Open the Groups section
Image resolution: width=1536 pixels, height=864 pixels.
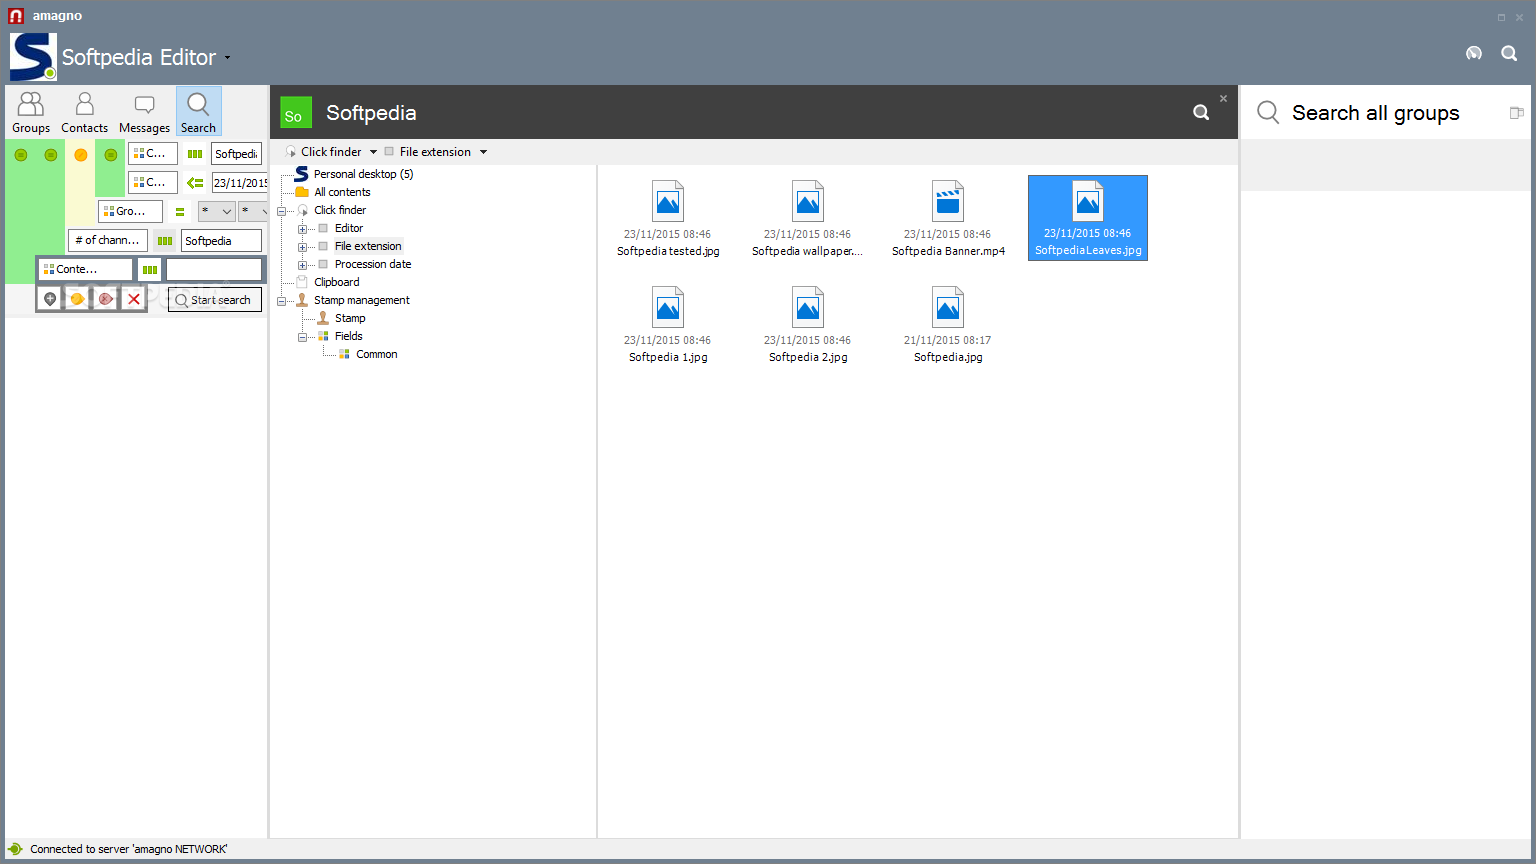31,112
